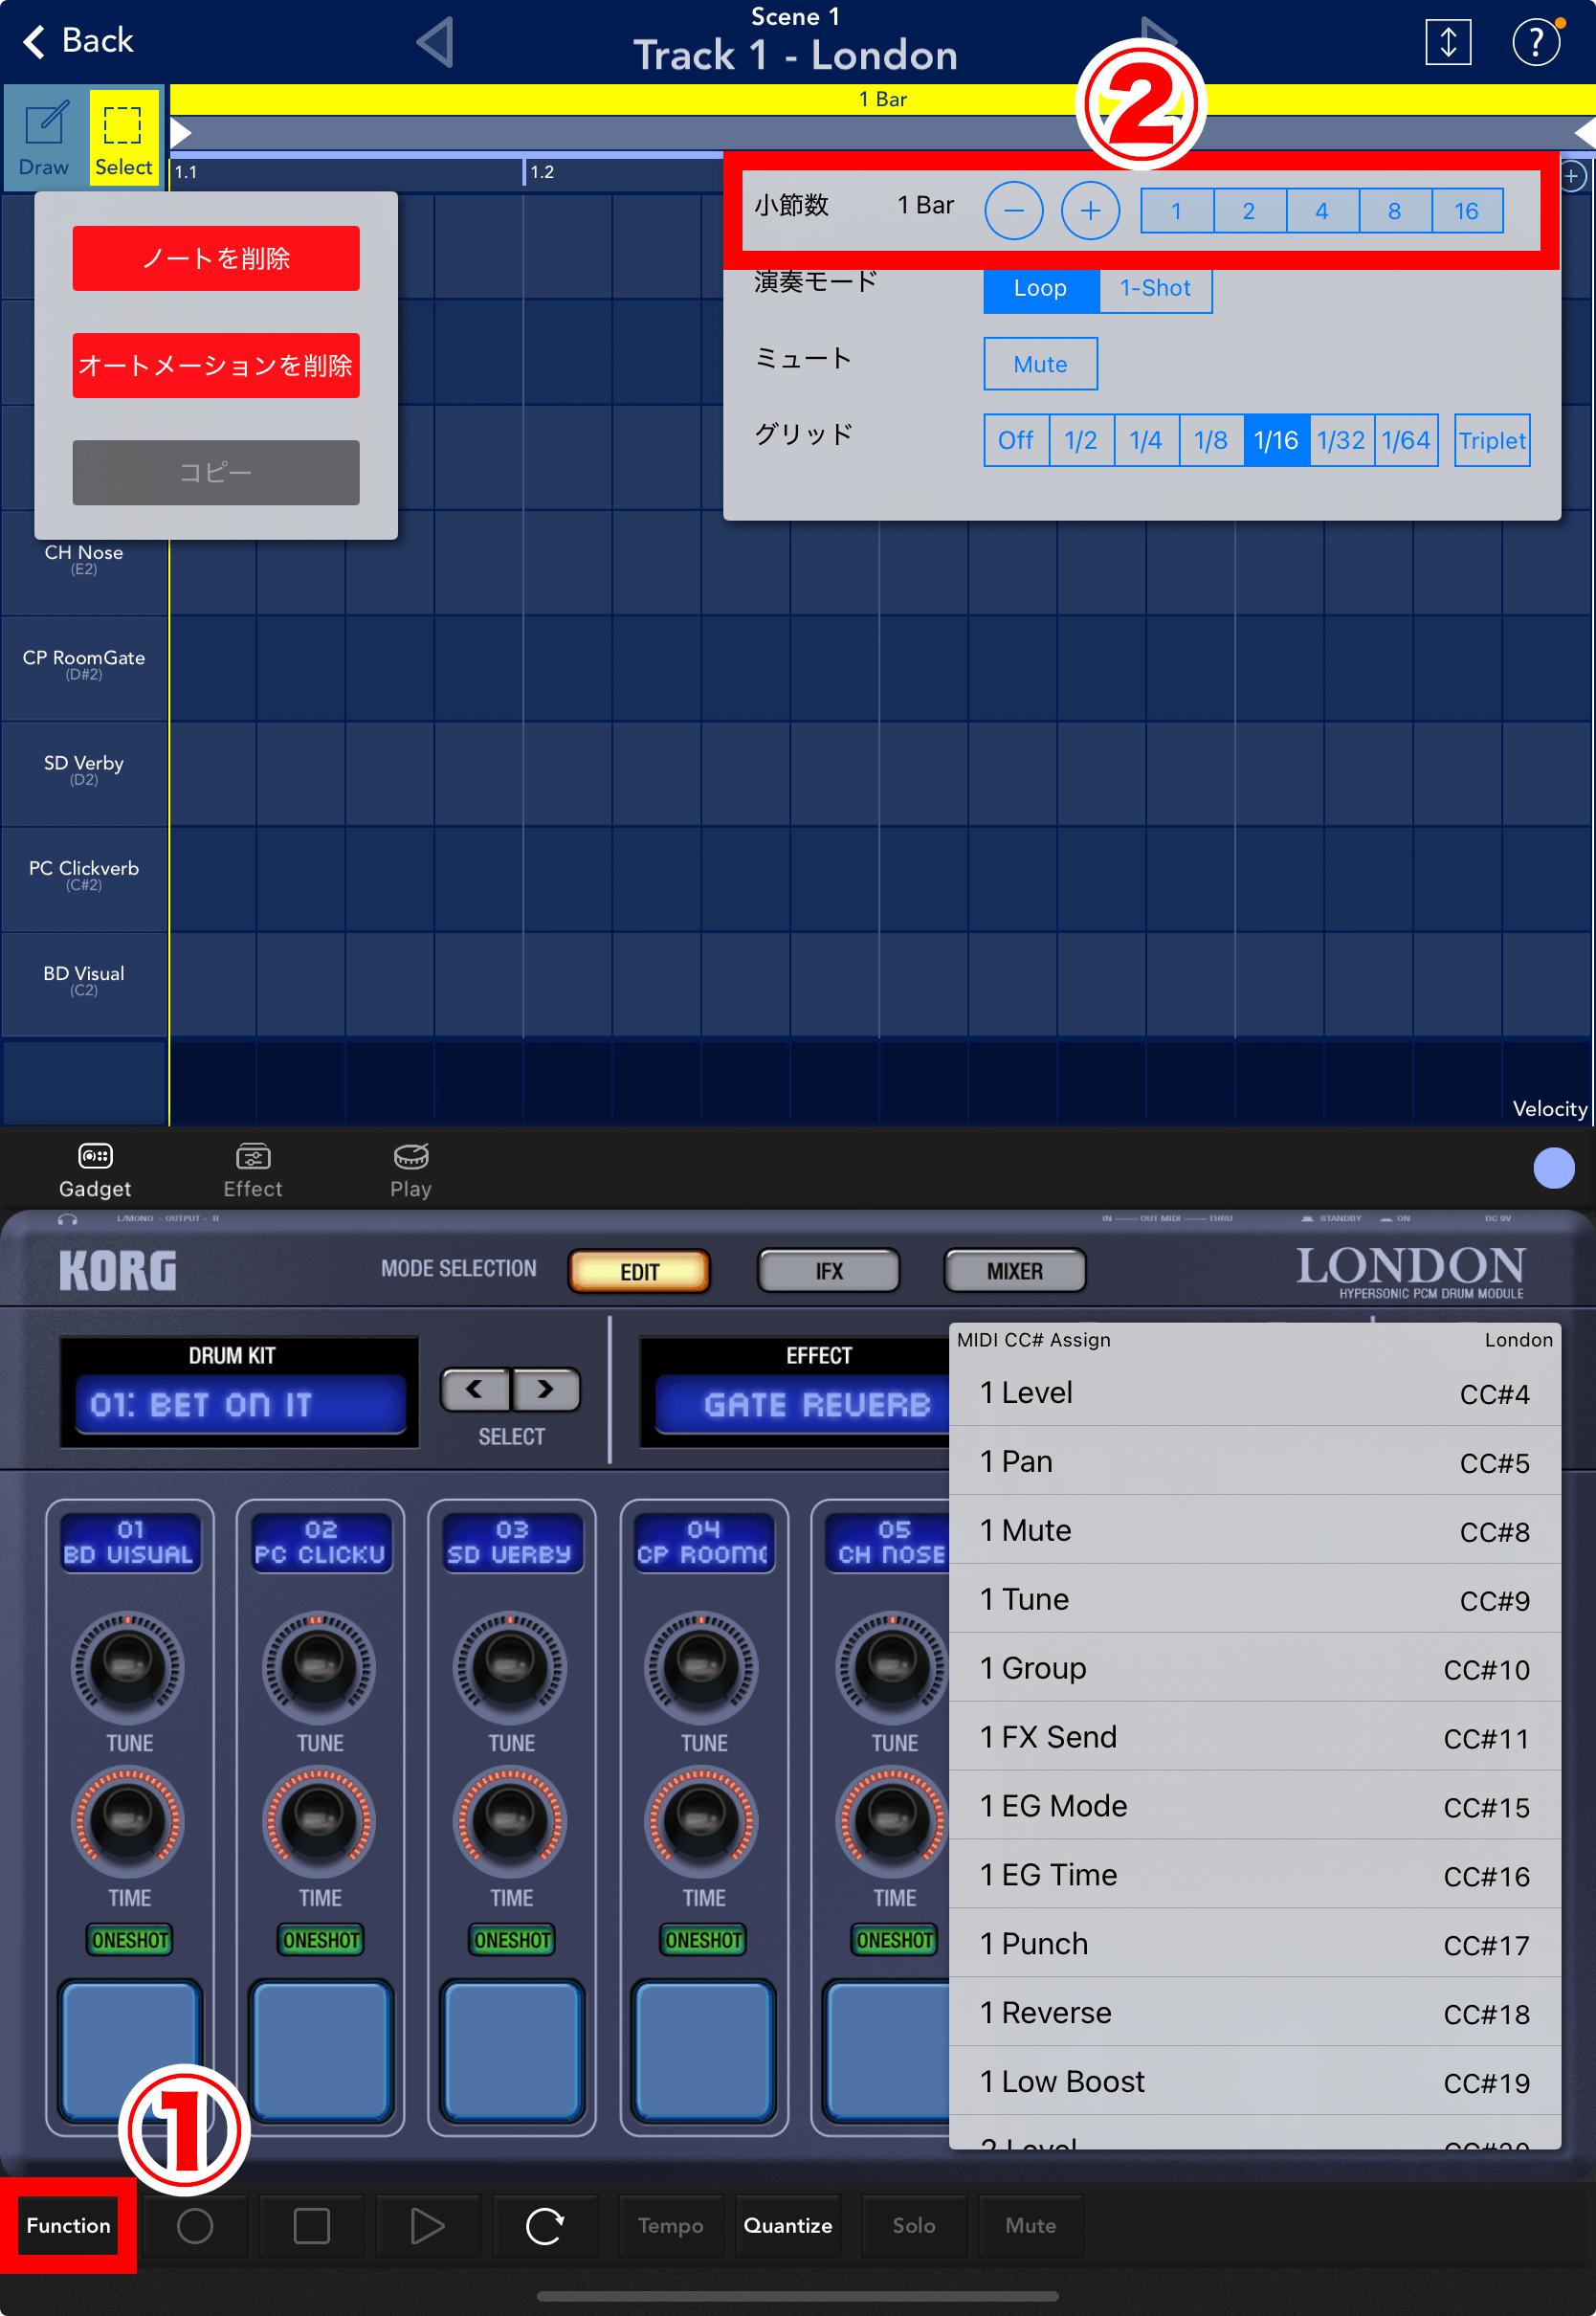Tap the コピー copy button

(216, 472)
